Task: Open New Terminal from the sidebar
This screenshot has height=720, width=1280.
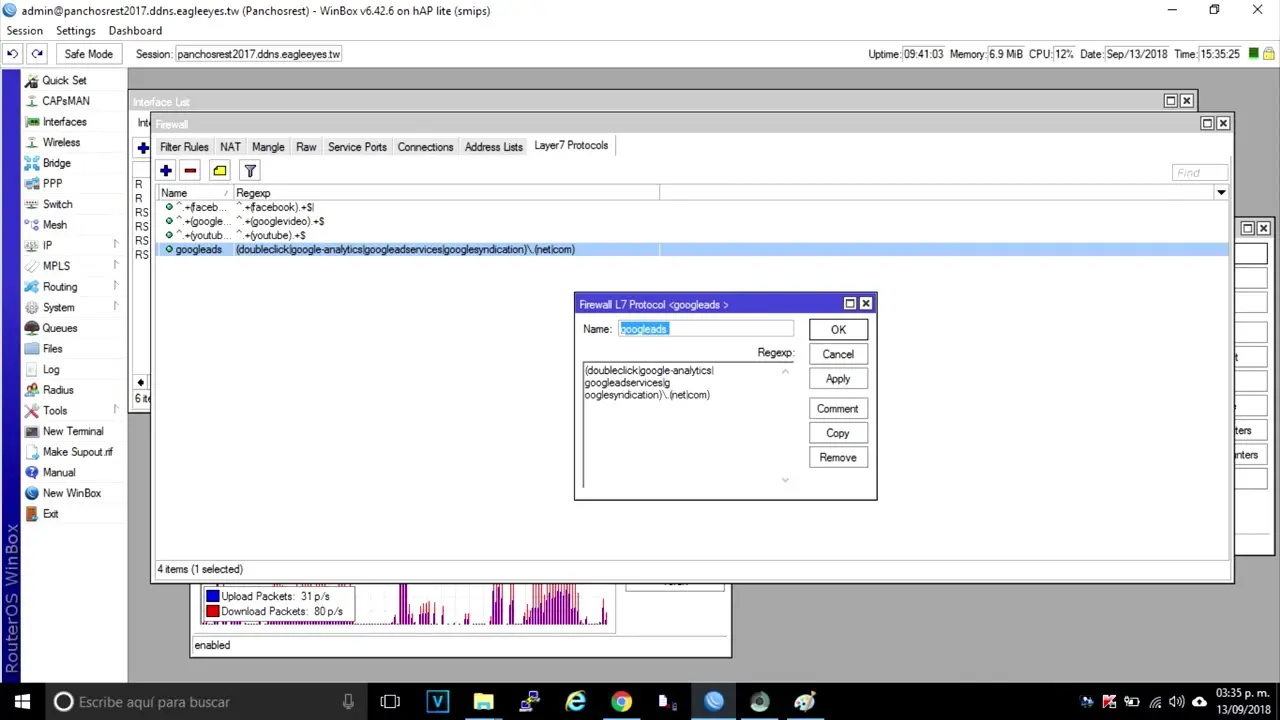Action: pos(73,431)
